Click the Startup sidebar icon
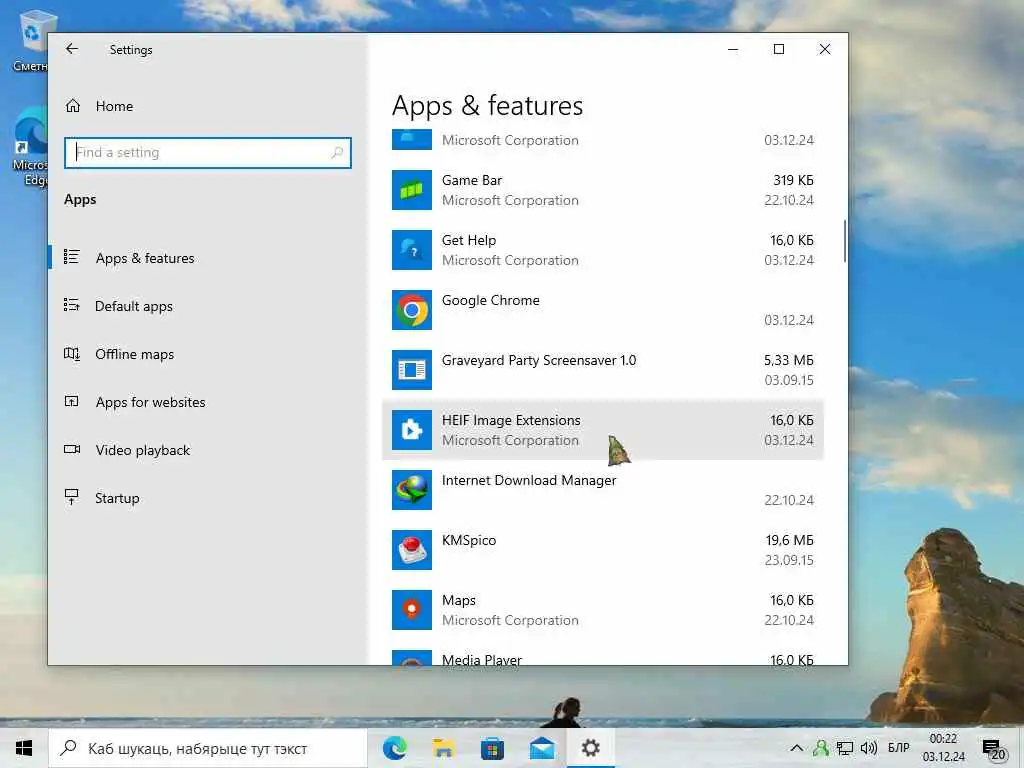The width and height of the screenshot is (1024, 768). (x=72, y=497)
